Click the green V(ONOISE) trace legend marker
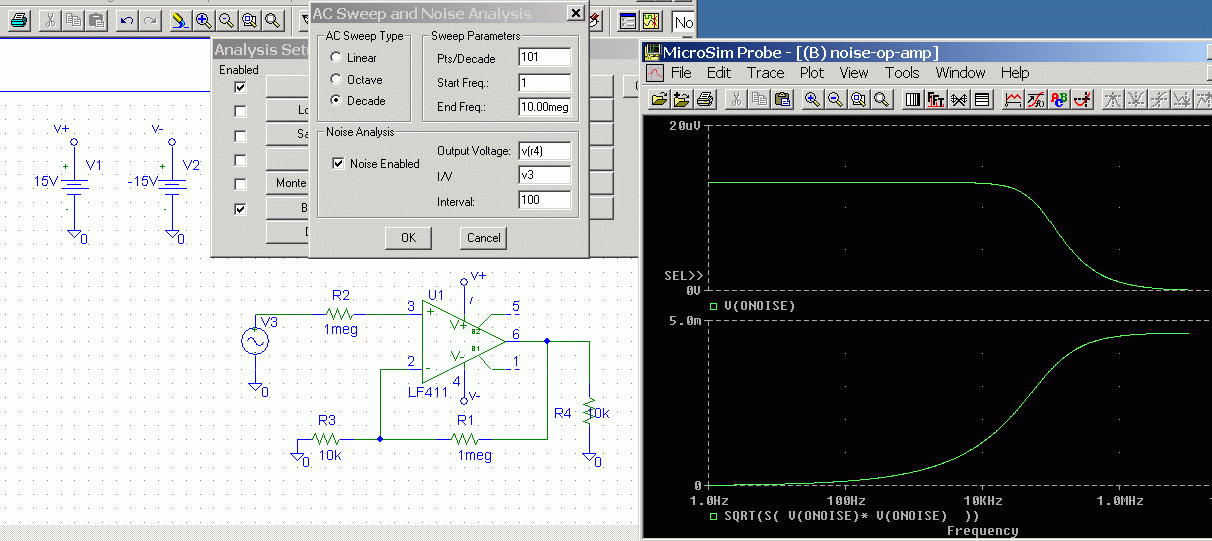 (713, 306)
